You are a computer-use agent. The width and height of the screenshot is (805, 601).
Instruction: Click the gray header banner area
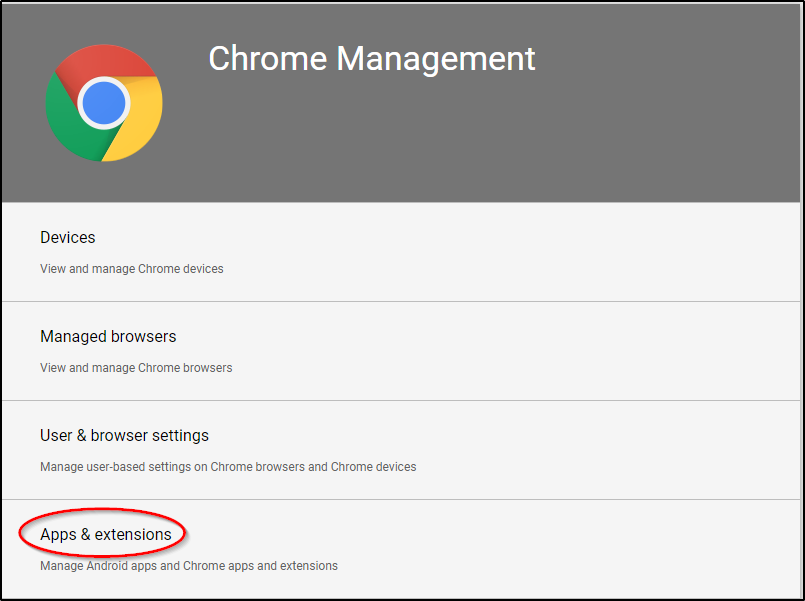tap(600, 140)
